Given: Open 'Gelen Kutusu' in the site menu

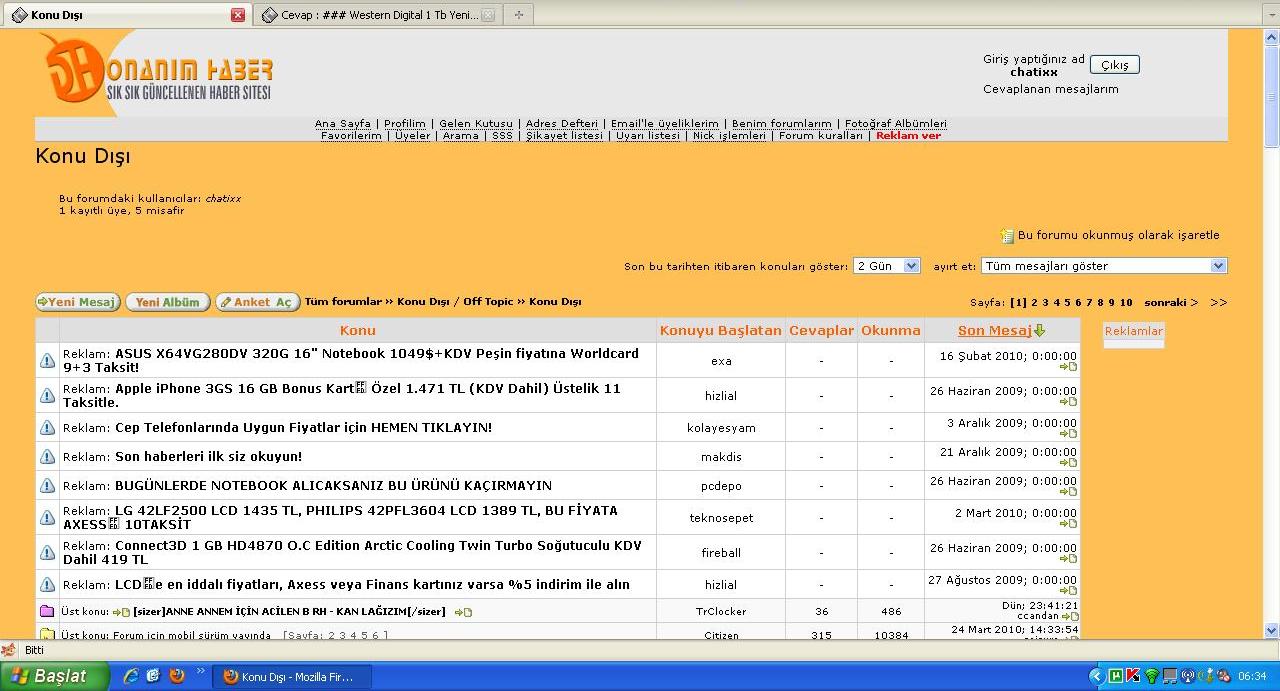Looking at the screenshot, I should point(476,124).
